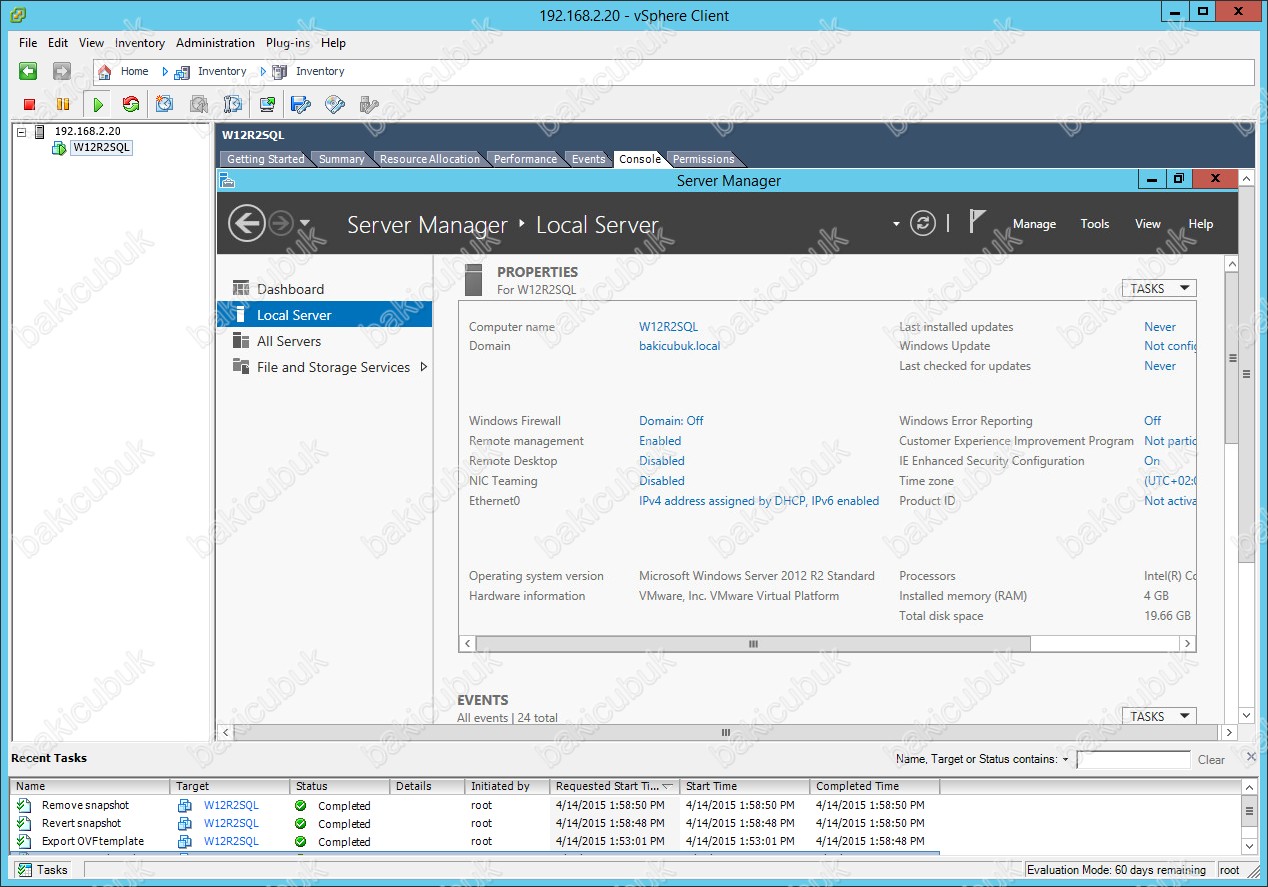Click the Remove snapshot task row icon
Image resolution: width=1268 pixels, height=887 pixels.
[x=24, y=805]
